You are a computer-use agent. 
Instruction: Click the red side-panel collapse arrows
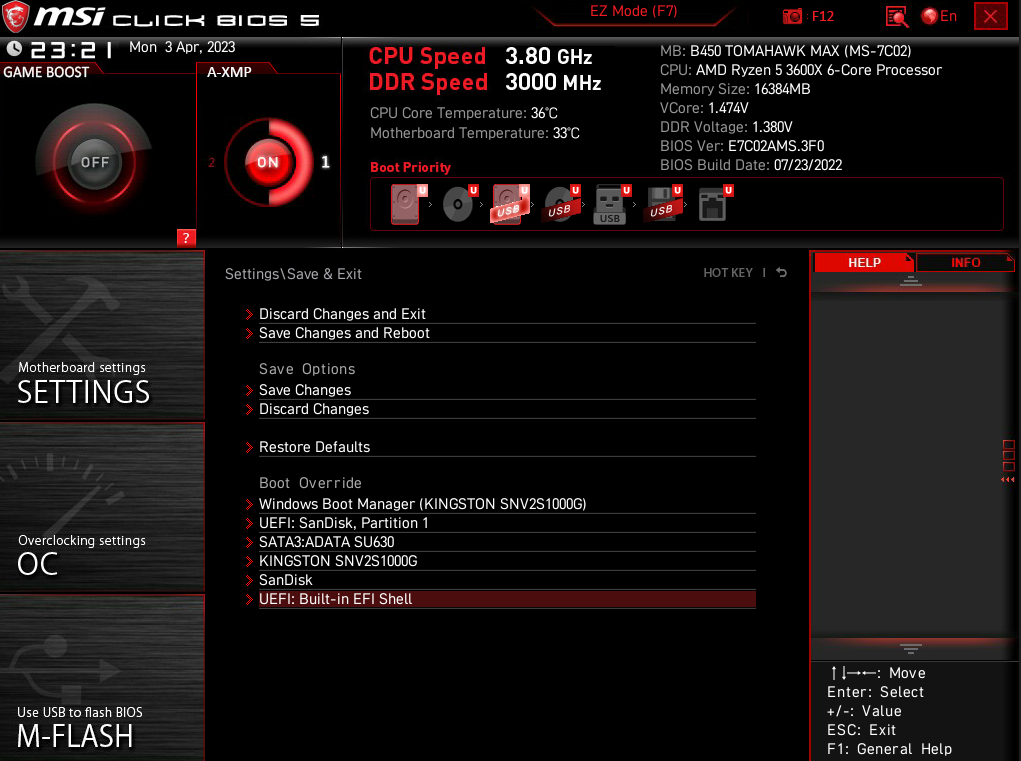pos(1007,480)
